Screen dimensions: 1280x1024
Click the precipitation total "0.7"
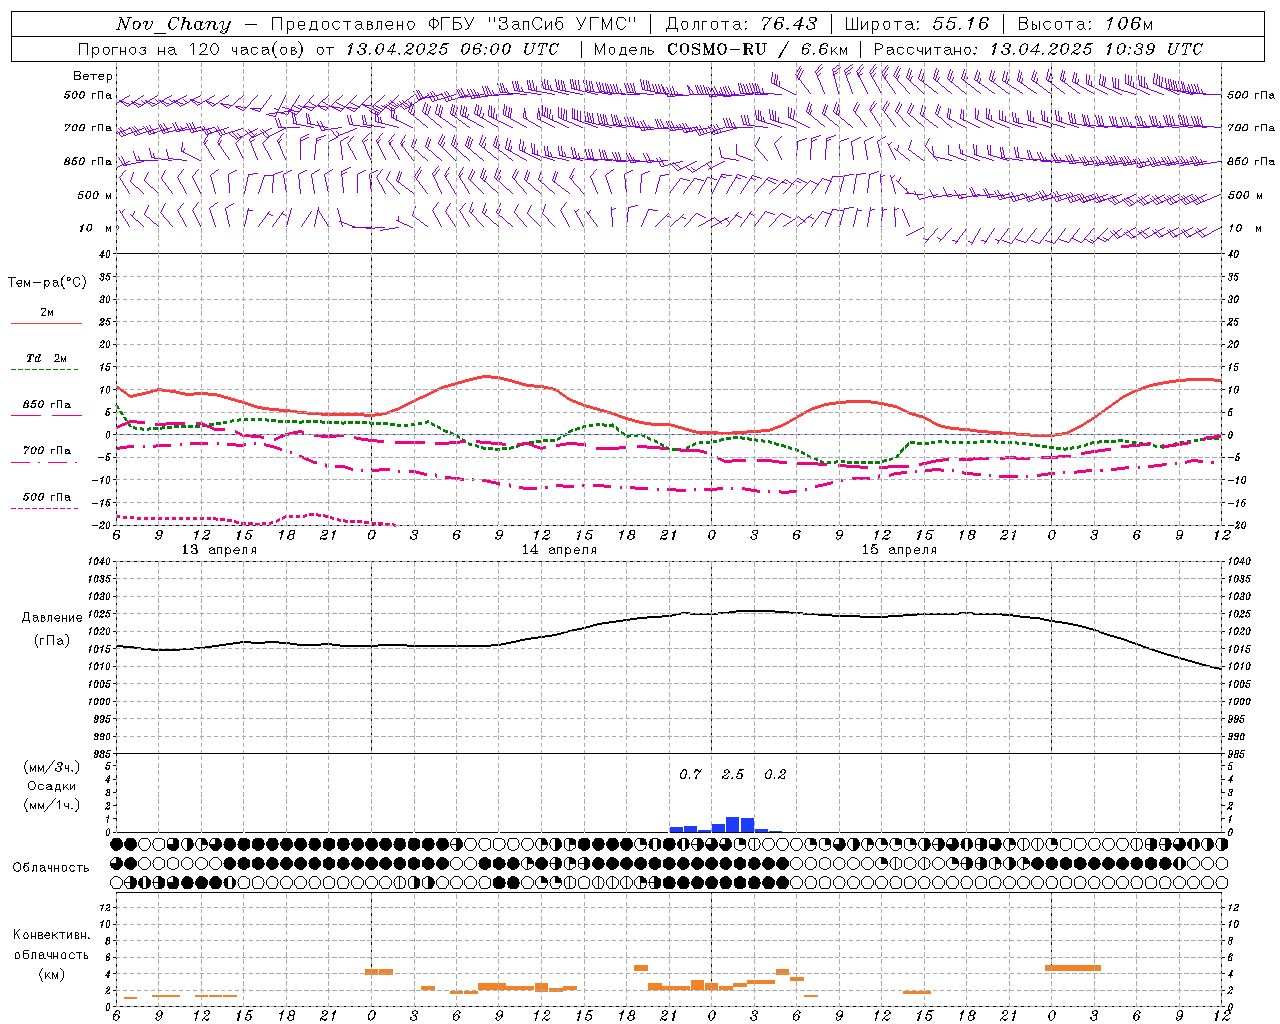coord(690,775)
